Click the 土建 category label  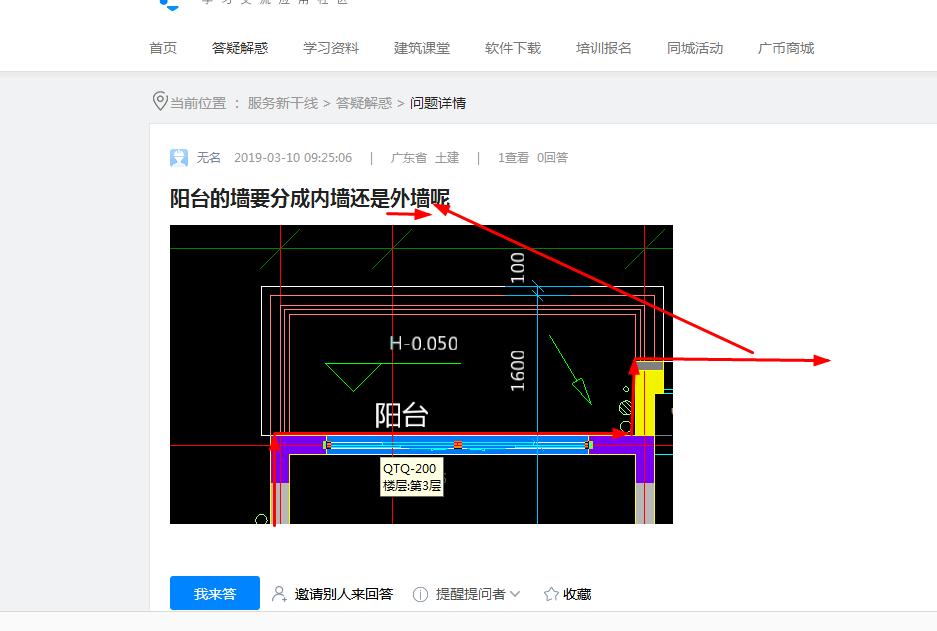coord(447,158)
